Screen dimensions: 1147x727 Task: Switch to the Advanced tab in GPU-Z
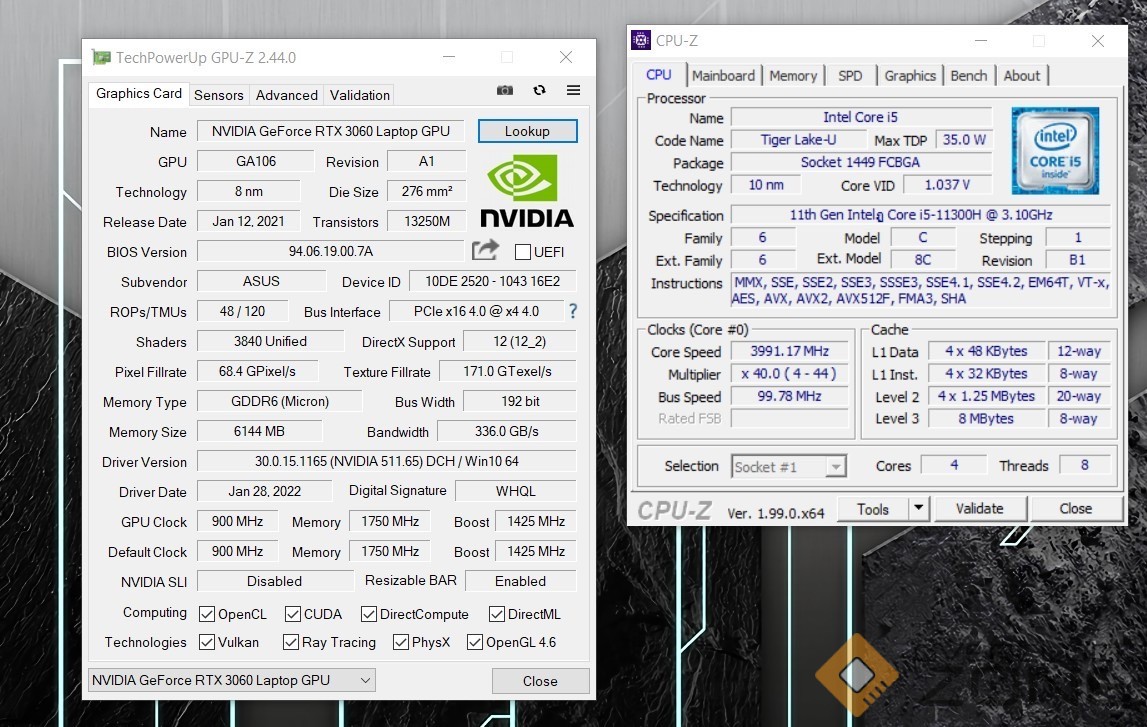click(x=287, y=95)
